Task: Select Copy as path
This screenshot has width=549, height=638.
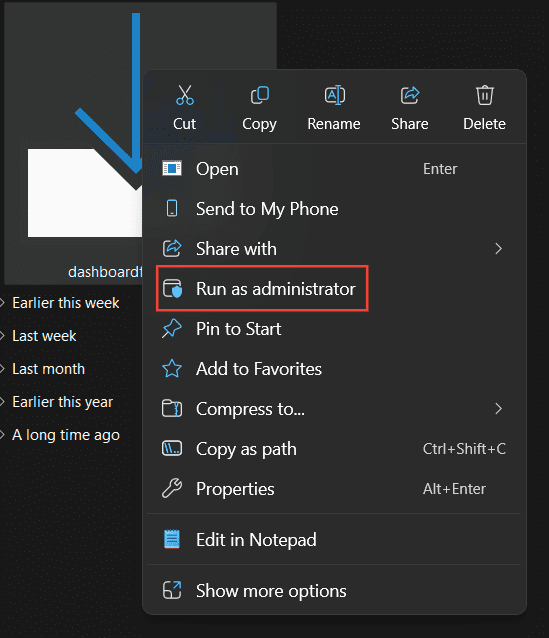Action: 334,448
